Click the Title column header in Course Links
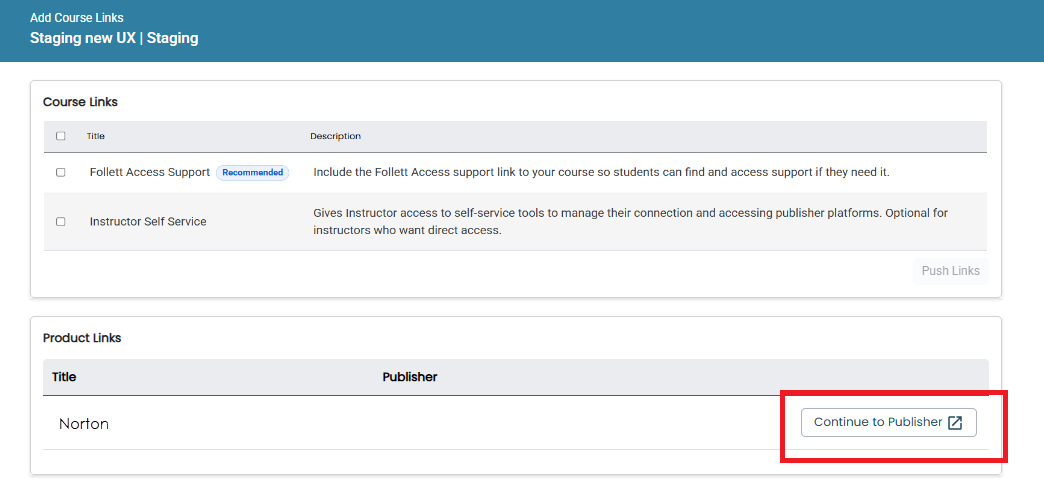Viewport: 1044px width, 486px height. (95, 136)
